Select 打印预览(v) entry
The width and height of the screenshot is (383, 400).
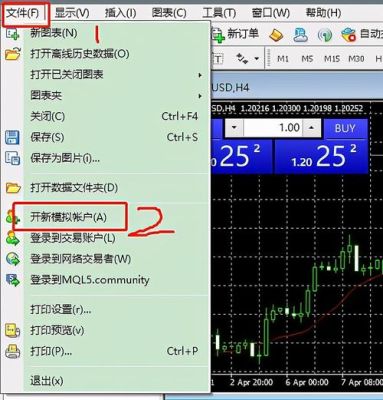117,330
